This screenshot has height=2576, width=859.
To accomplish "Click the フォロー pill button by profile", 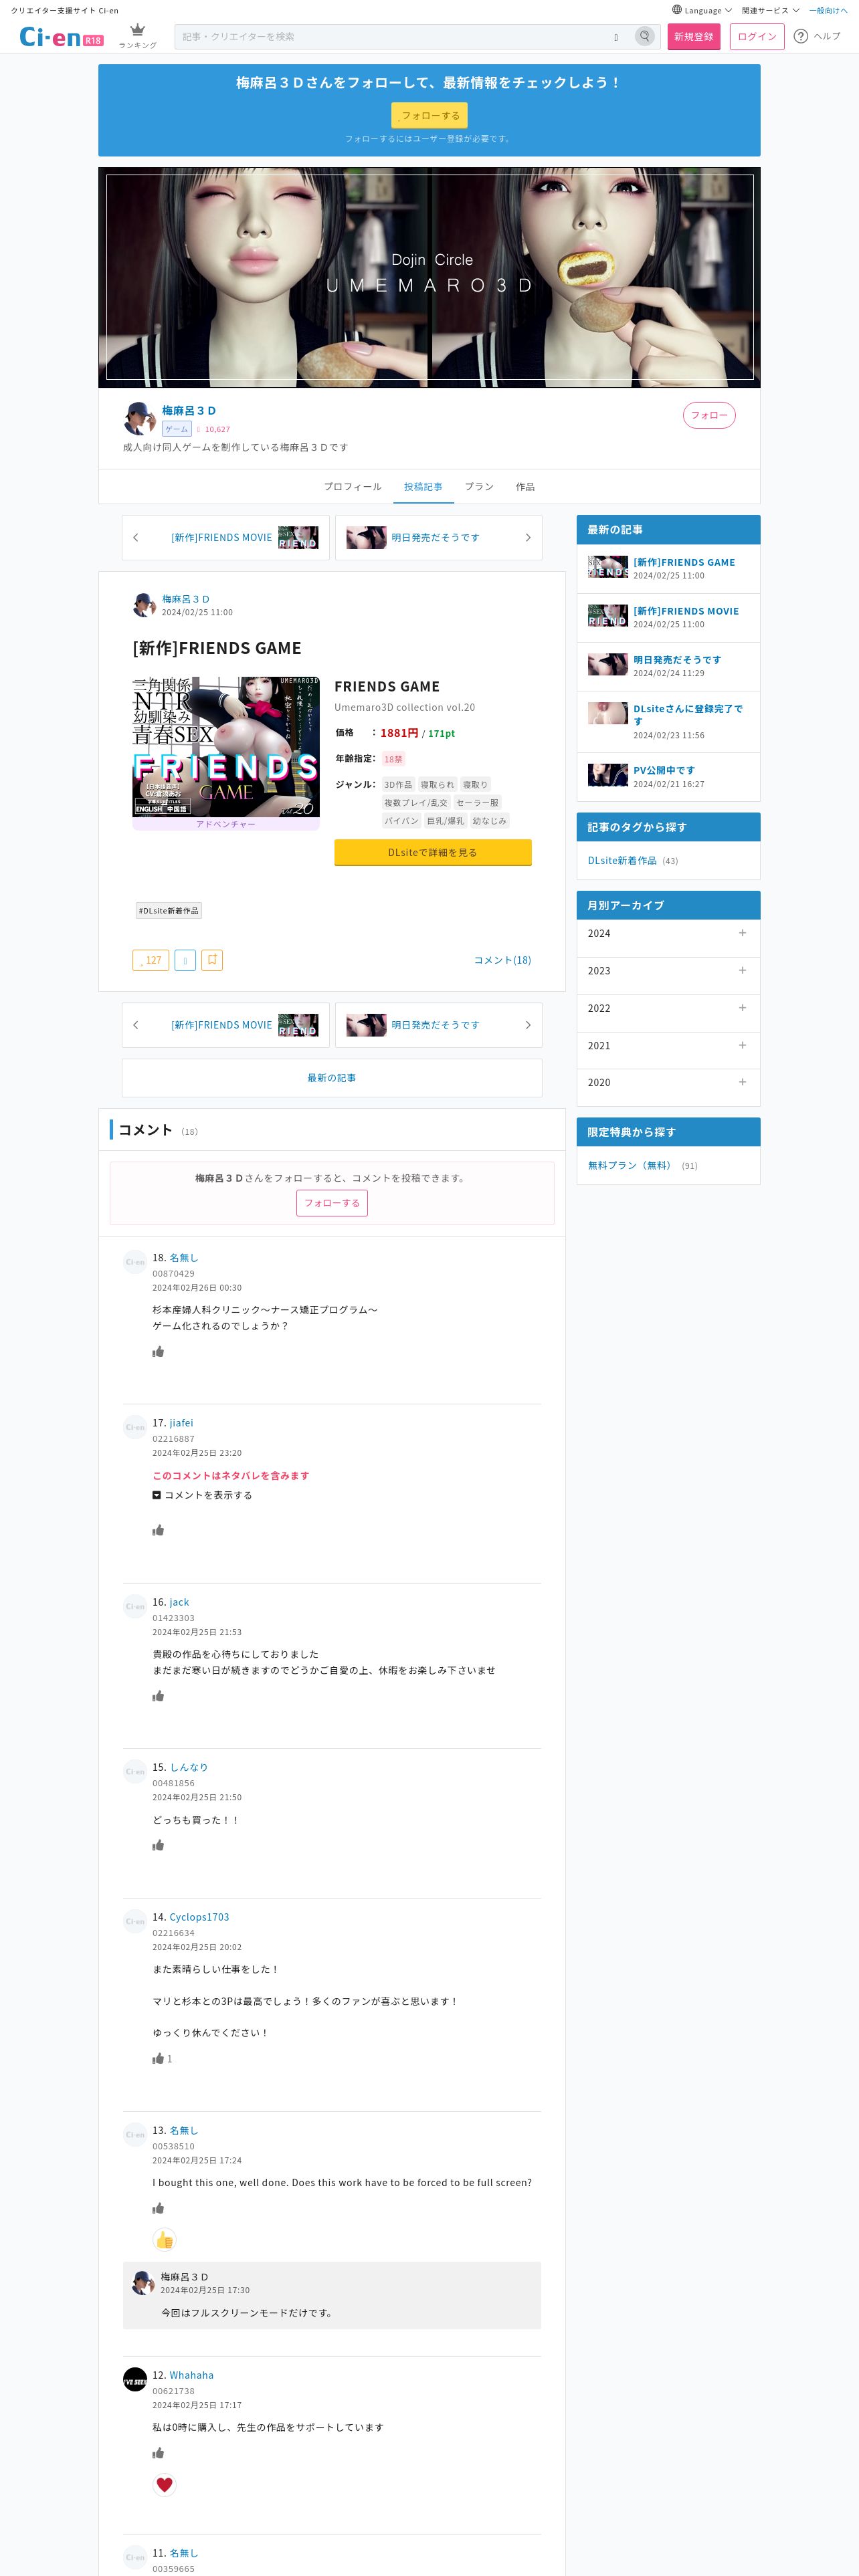I will pyautogui.click(x=709, y=415).
